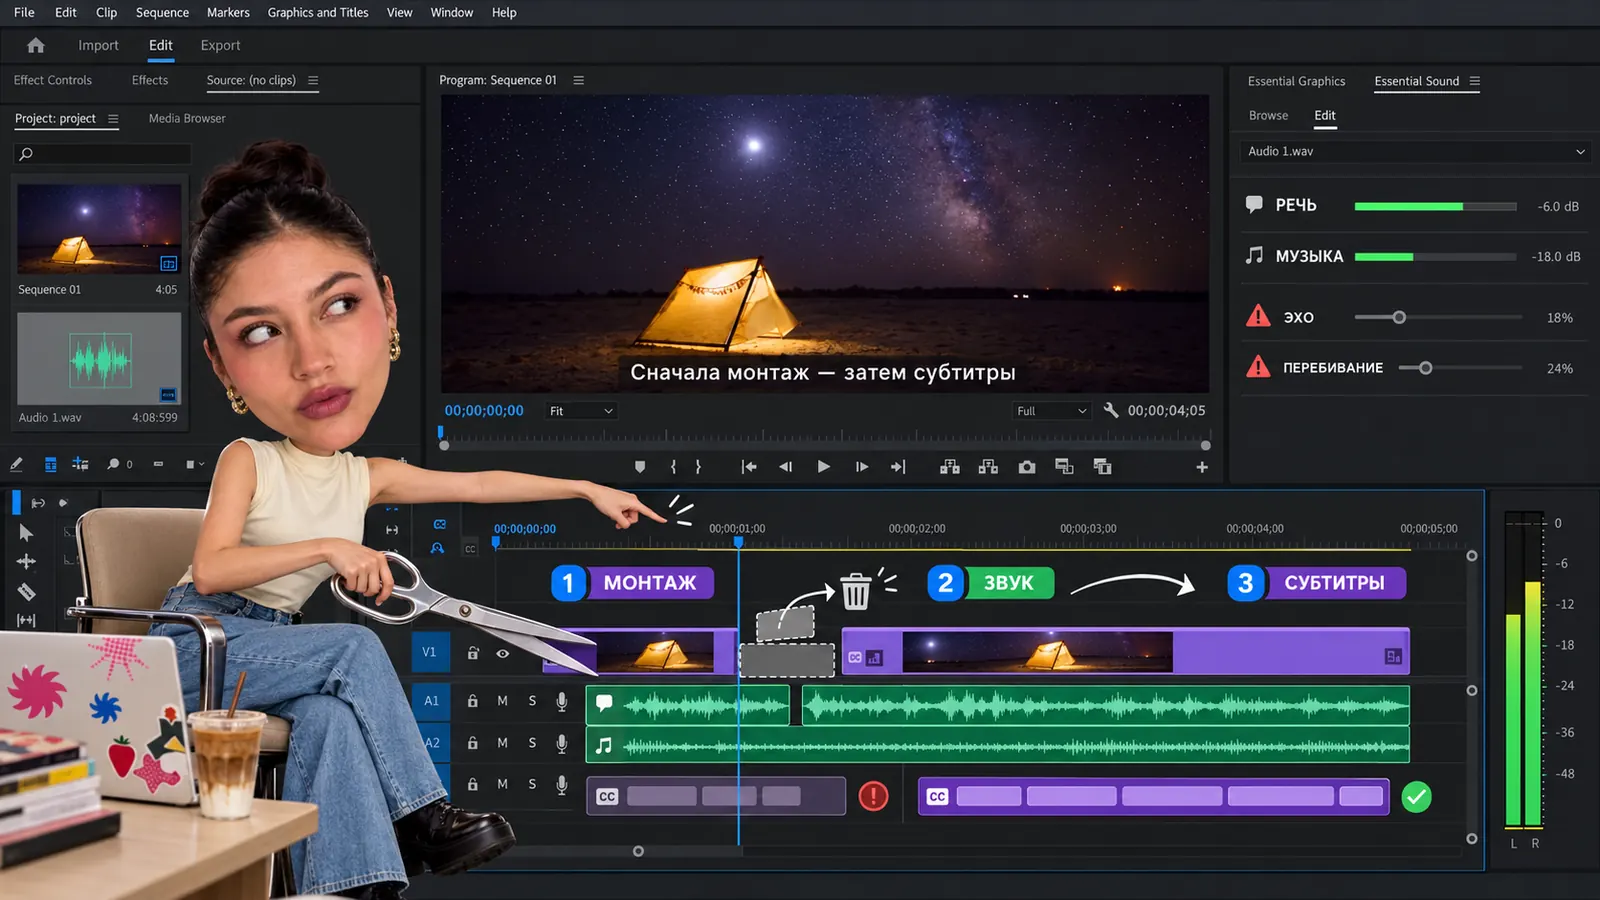Step forward one frame

click(861, 467)
